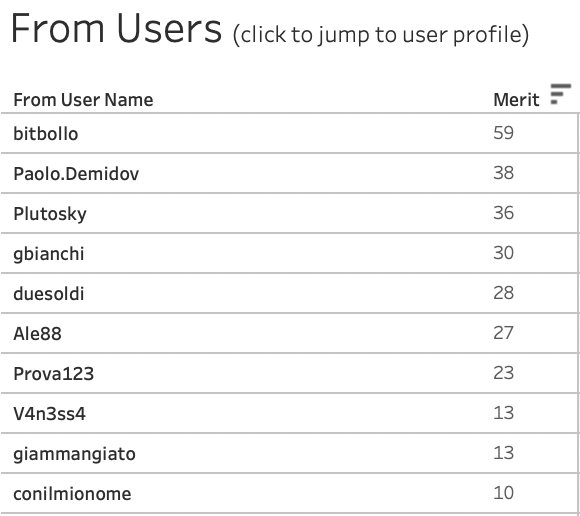580x516 pixels.
Task: Click the From User Name column header
Action: point(83,100)
